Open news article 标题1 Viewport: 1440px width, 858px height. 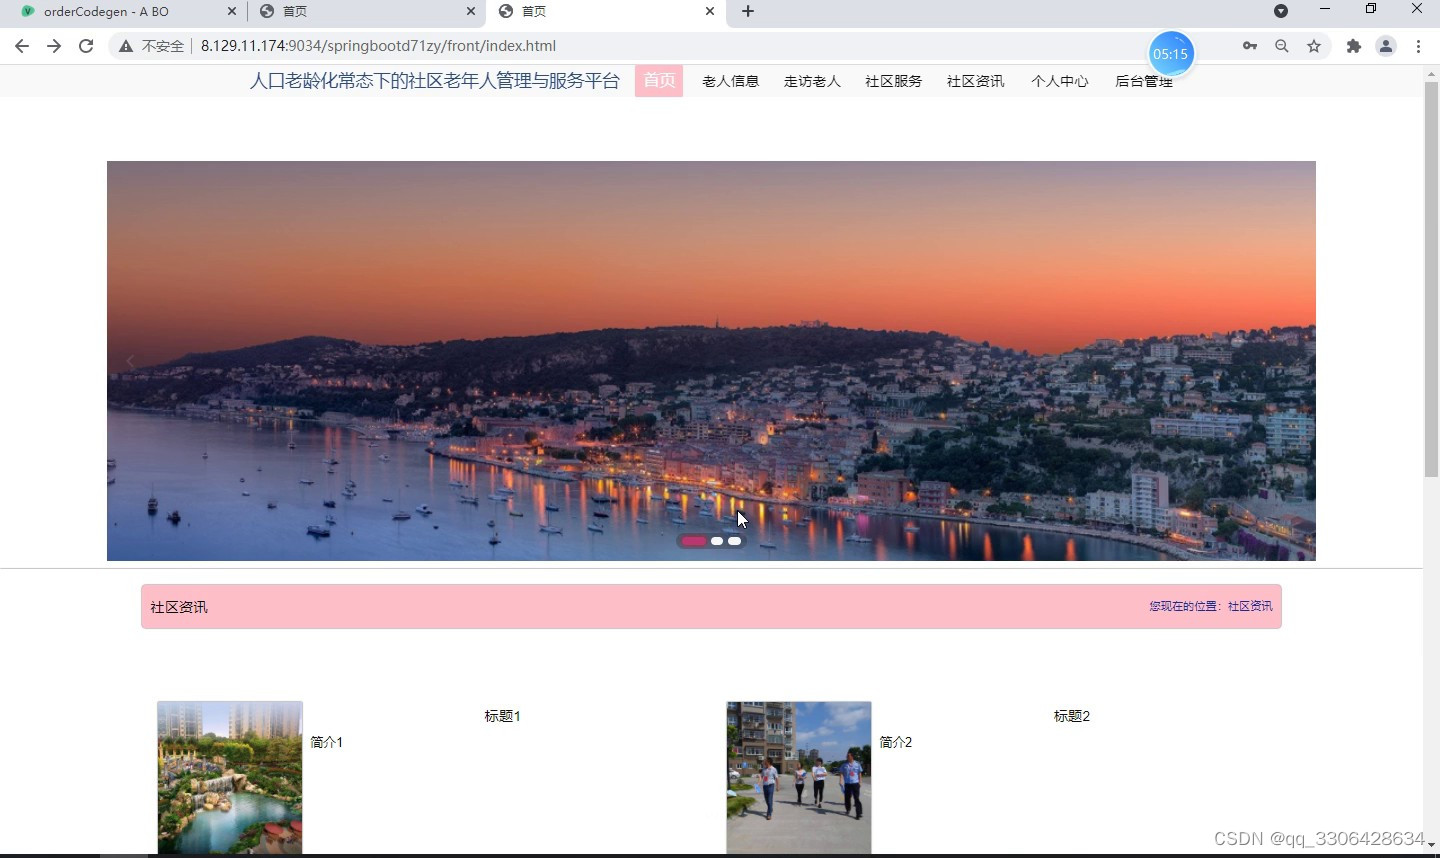[502, 716]
